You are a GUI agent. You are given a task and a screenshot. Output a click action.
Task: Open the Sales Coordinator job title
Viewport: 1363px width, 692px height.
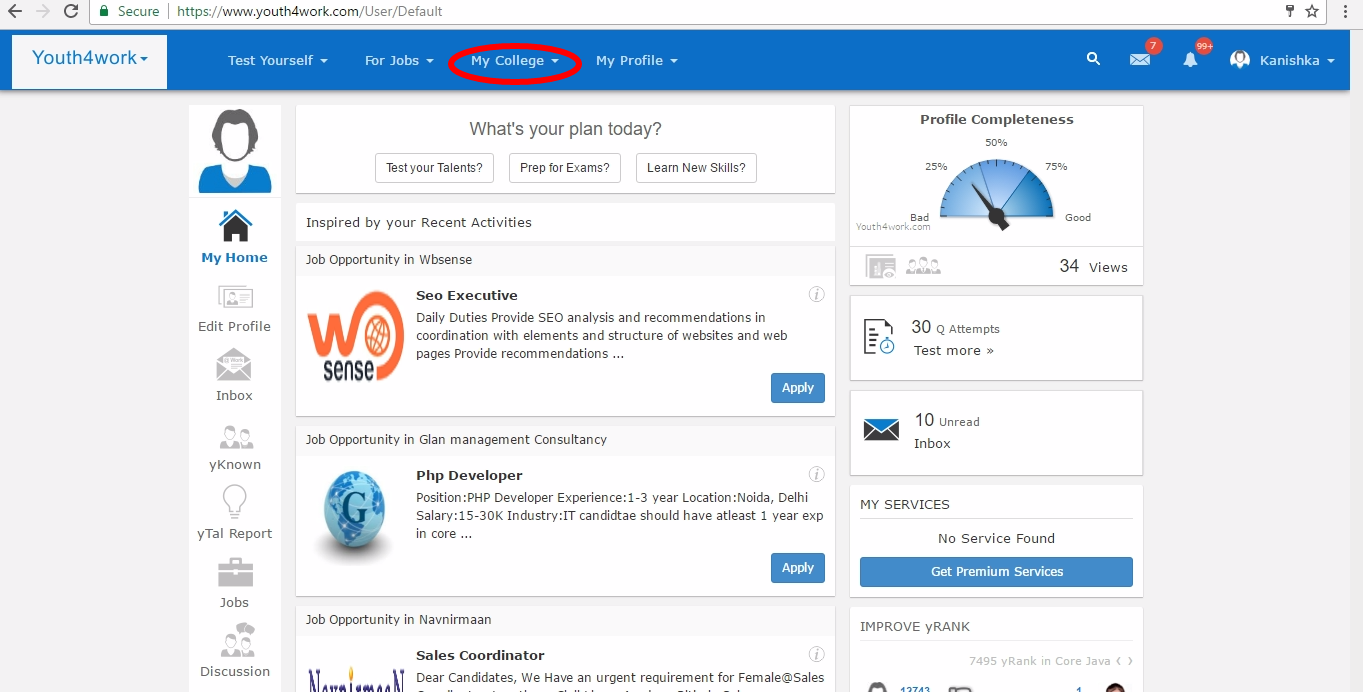pyautogui.click(x=480, y=655)
